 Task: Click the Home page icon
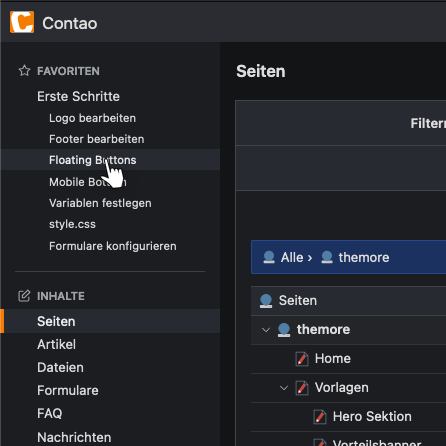coord(302,359)
